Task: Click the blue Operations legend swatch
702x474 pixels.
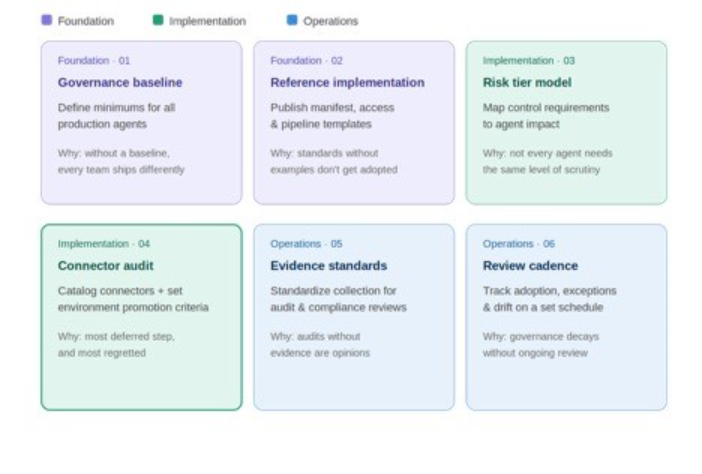Action: pyautogui.click(x=292, y=20)
